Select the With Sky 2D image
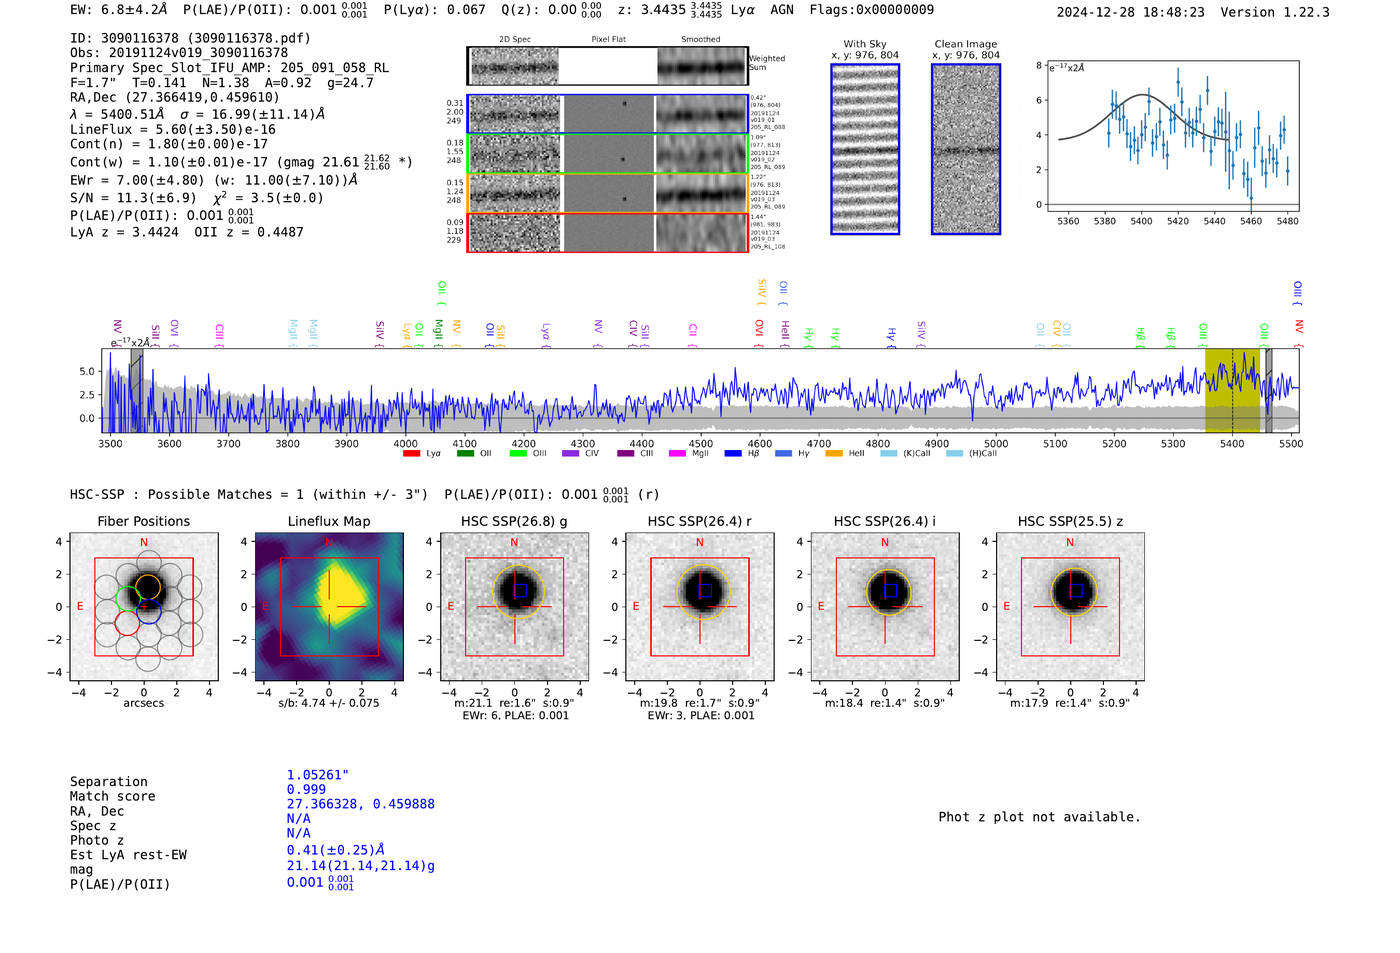This screenshot has height=953, width=1400. pos(865,149)
